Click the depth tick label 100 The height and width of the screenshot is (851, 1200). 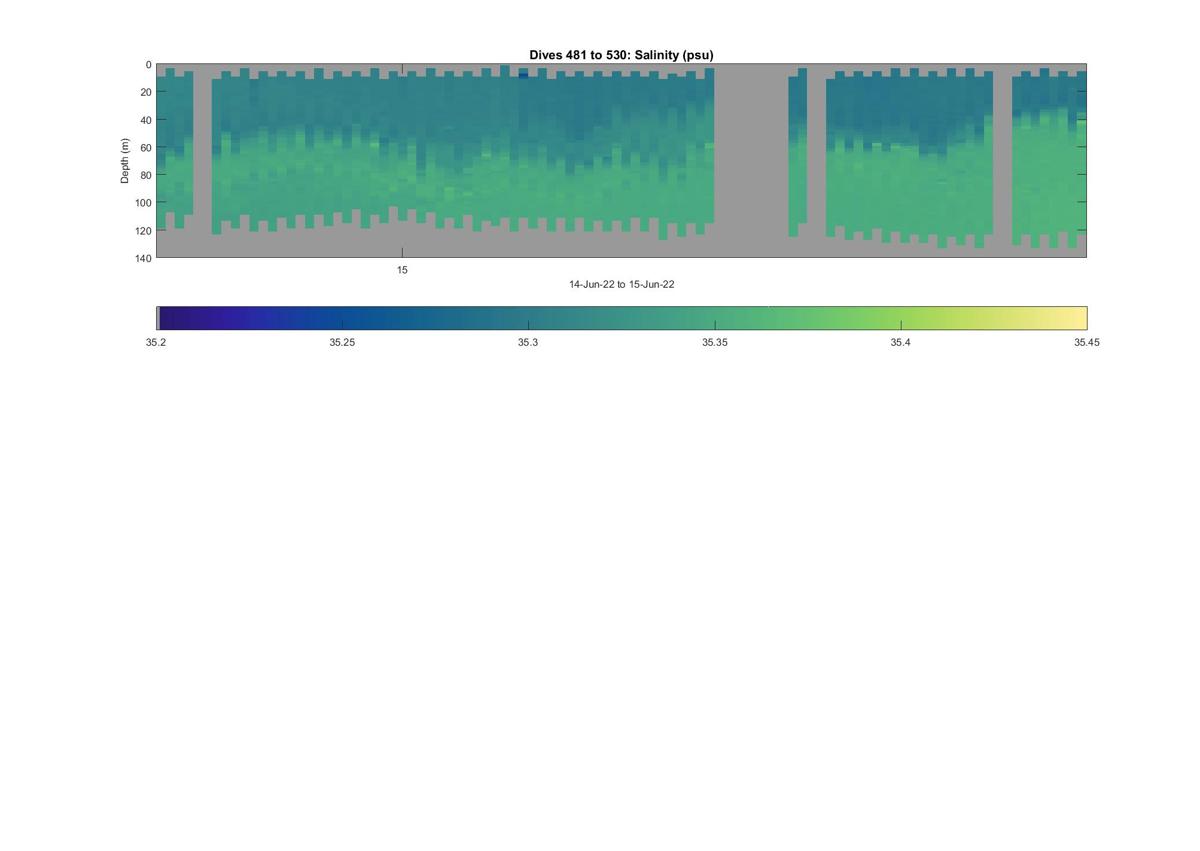pos(143,203)
